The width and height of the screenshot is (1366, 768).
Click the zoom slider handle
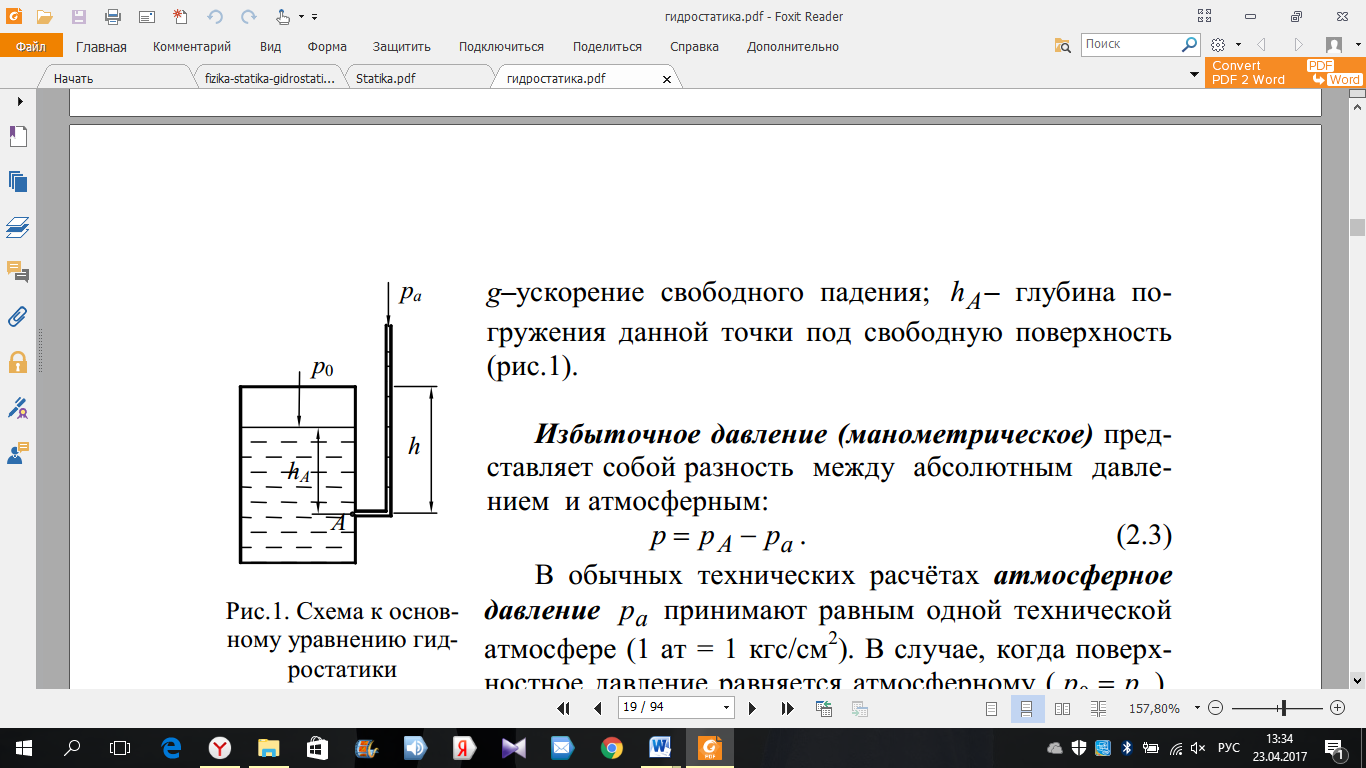(x=1283, y=708)
